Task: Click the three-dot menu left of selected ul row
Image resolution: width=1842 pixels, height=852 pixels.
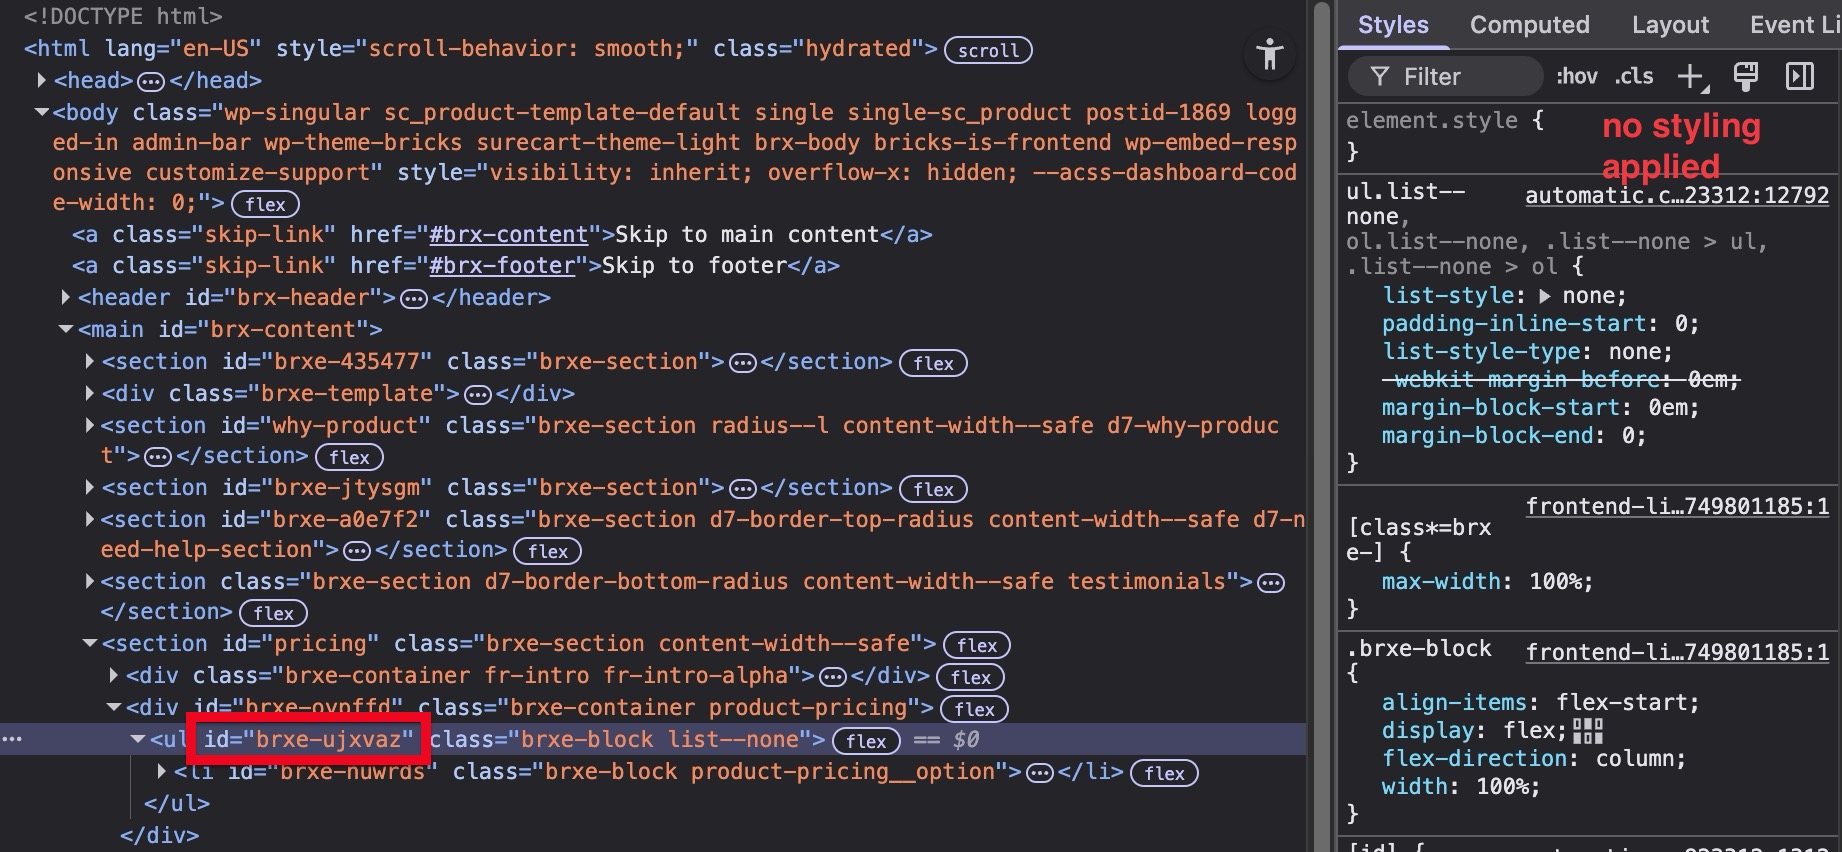Action: point(12,739)
